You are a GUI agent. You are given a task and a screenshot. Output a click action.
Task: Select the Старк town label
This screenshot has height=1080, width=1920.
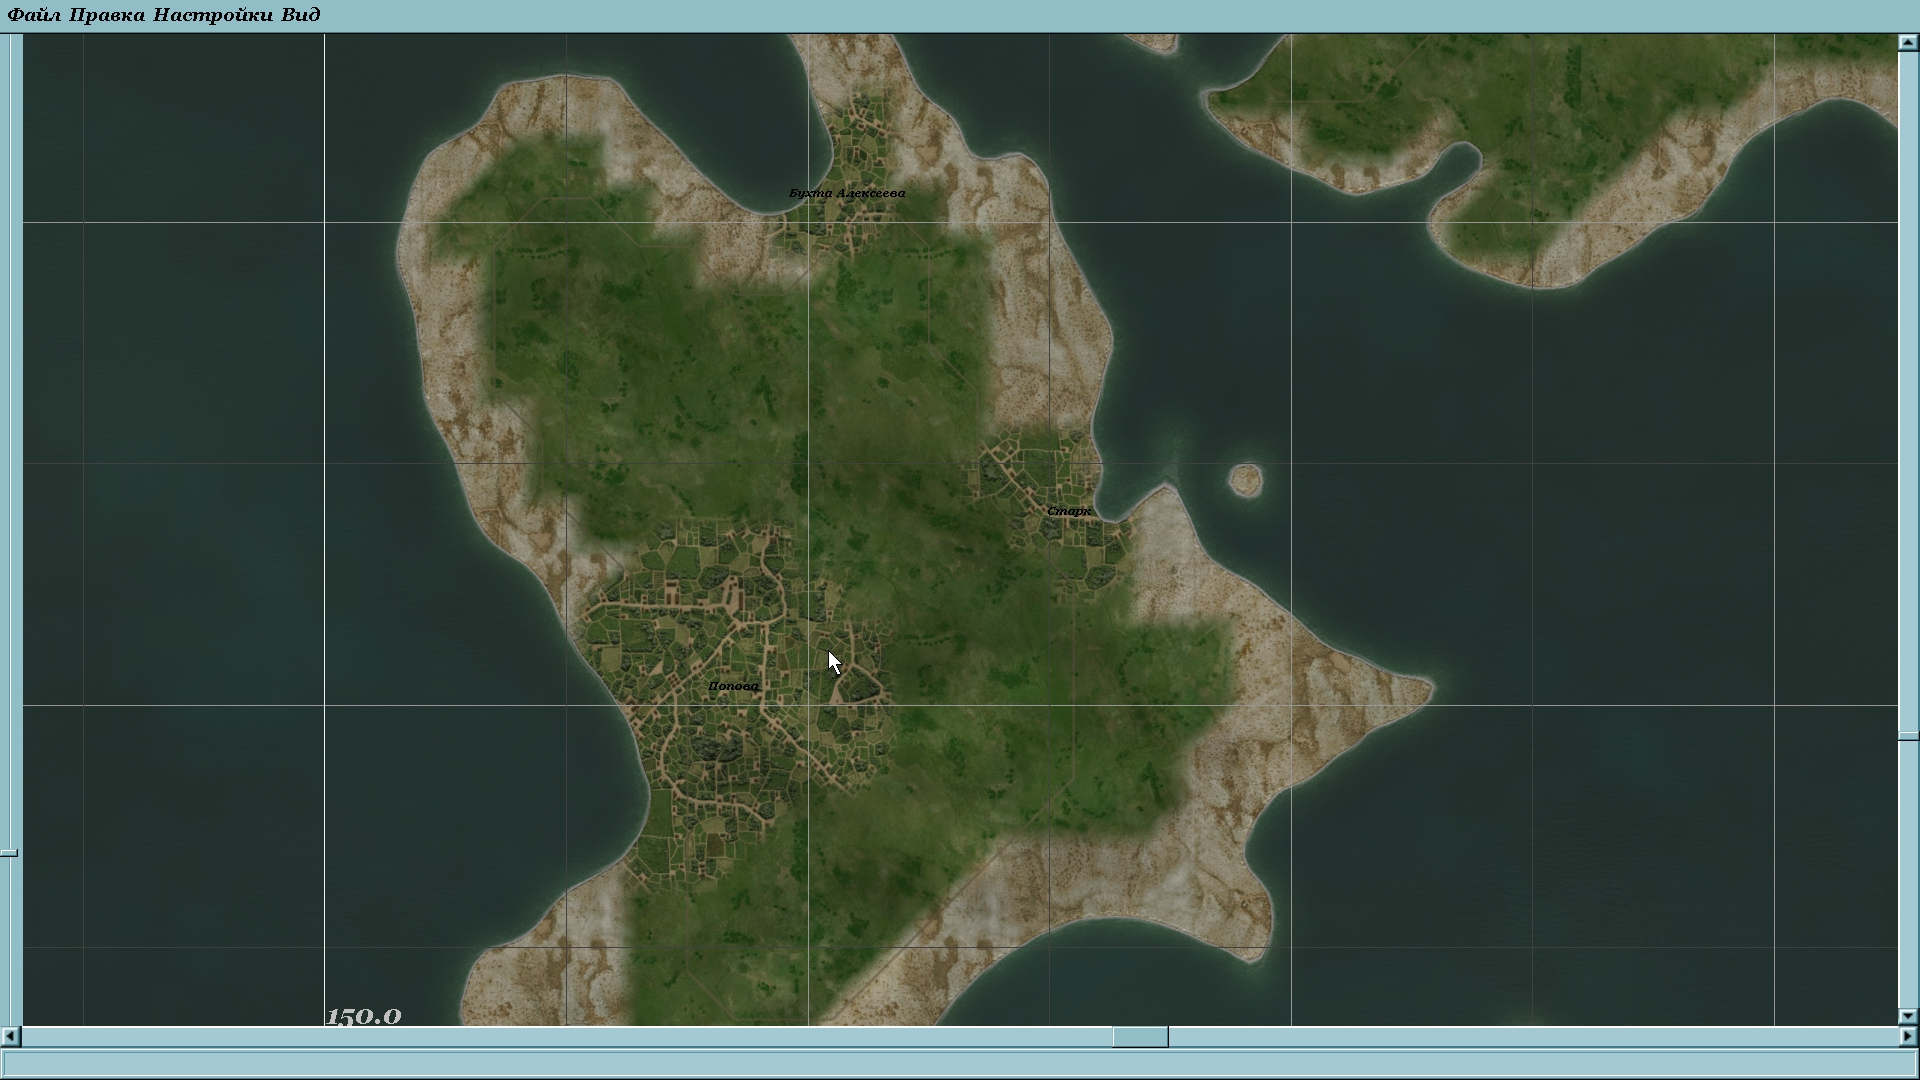pos(1069,511)
